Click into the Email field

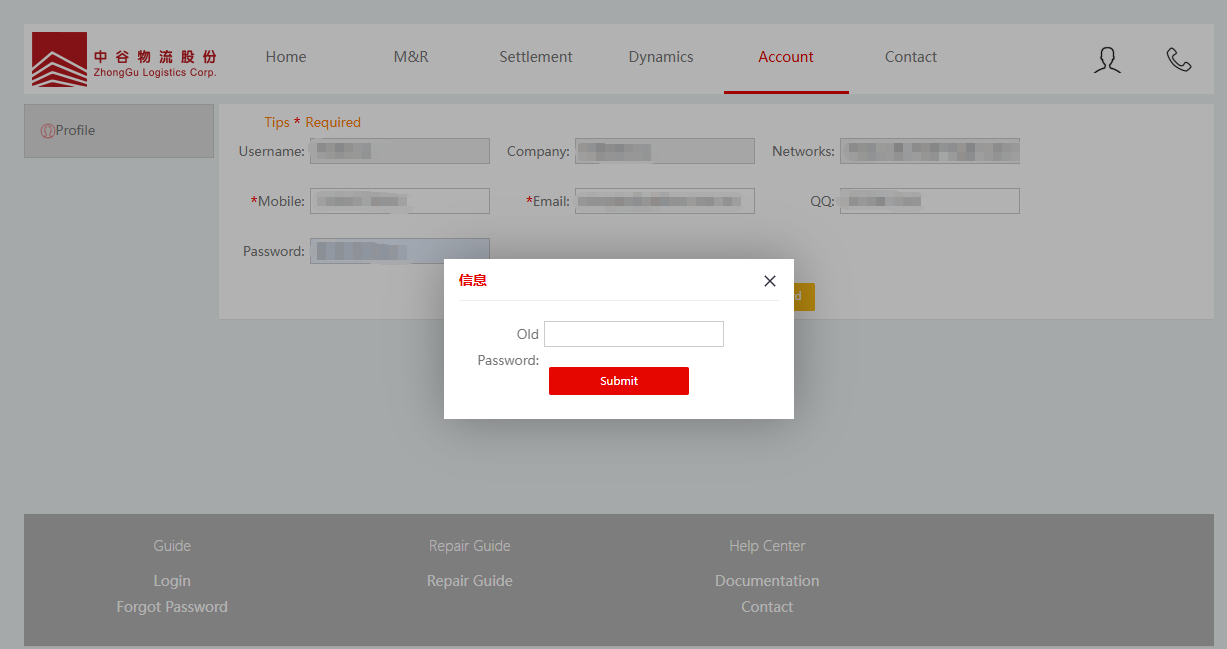click(665, 201)
